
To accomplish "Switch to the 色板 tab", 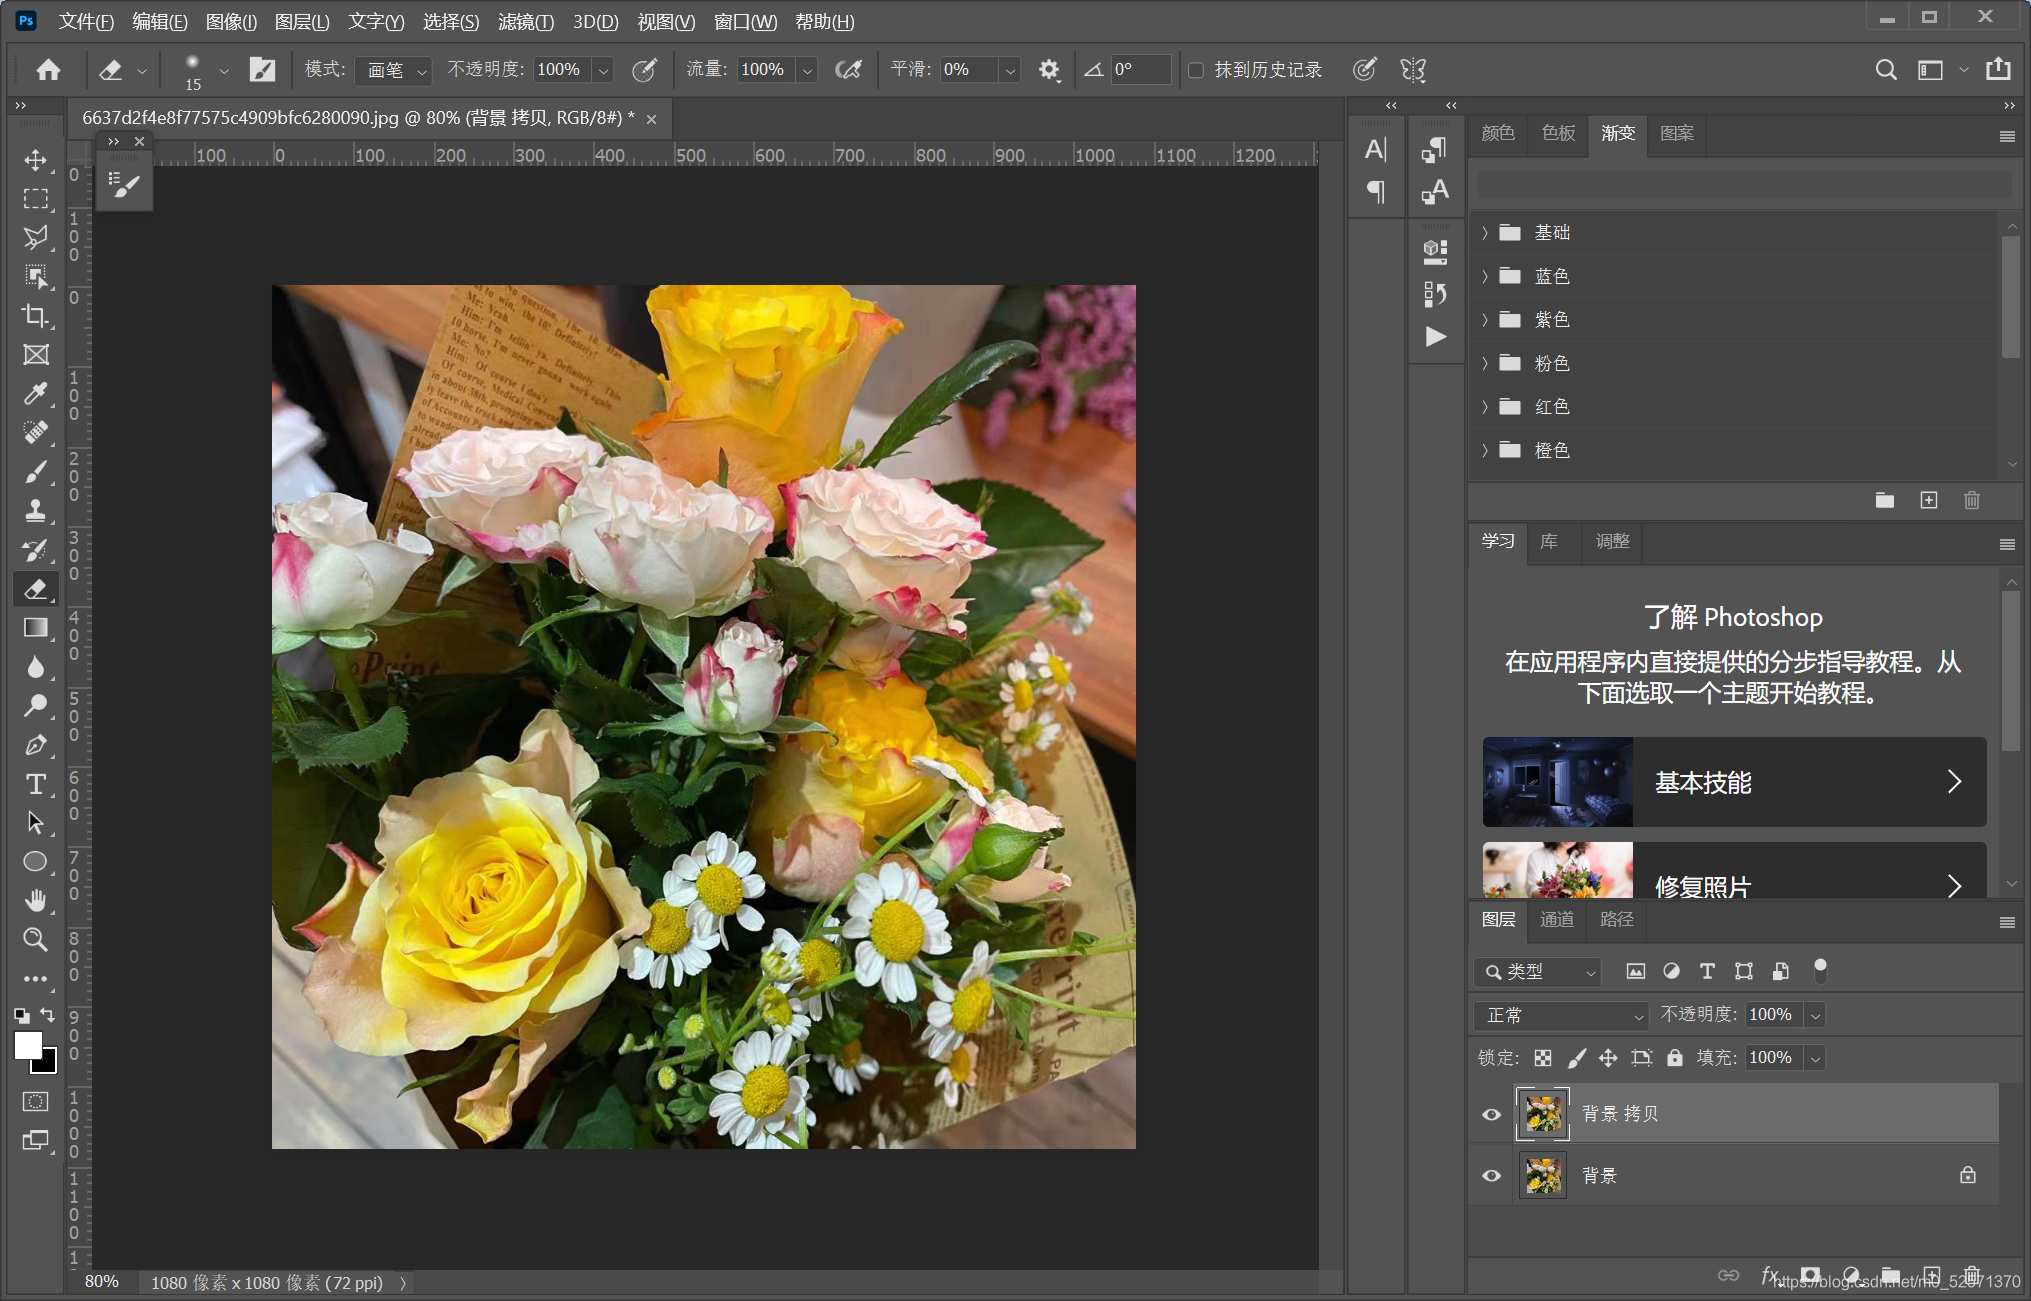I will (x=1558, y=133).
